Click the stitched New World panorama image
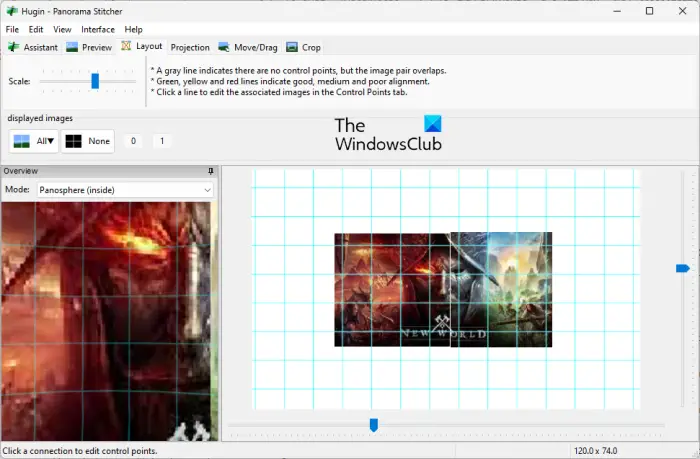Image resolution: width=700 pixels, height=459 pixels. [443, 289]
